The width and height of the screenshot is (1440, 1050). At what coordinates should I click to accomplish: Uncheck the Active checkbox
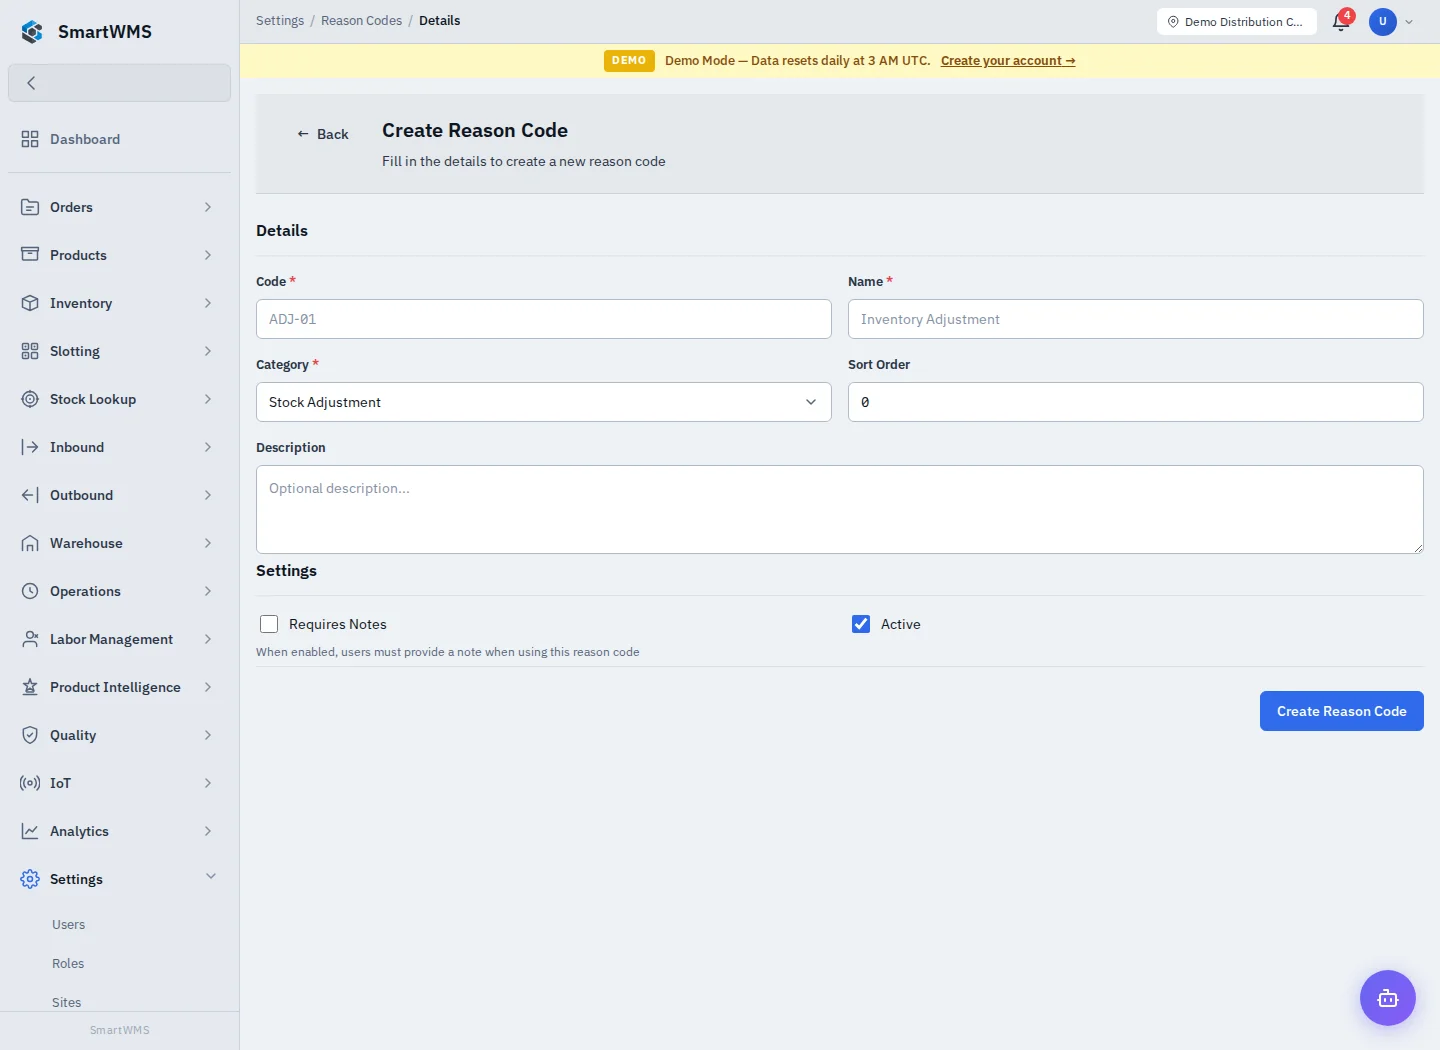pos(861,624)
